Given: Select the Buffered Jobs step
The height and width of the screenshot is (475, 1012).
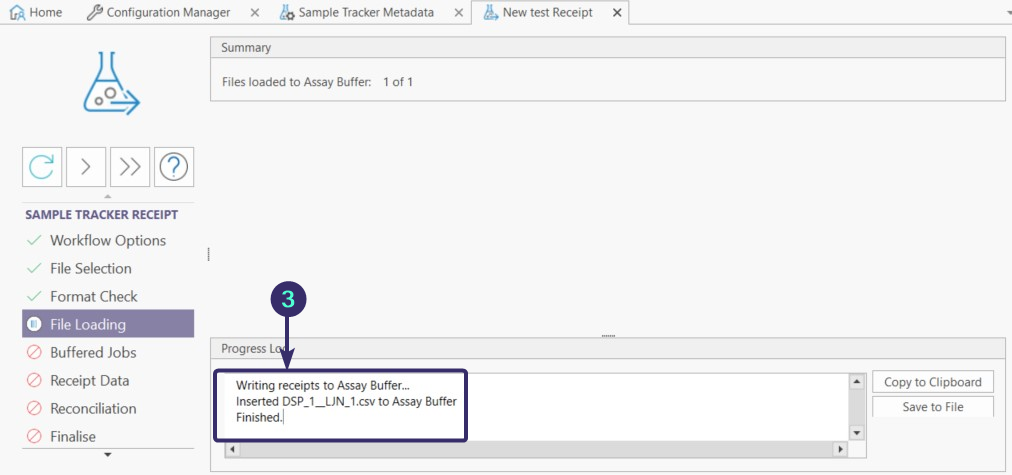Looking at the screenshot, I should pos(93,352).
